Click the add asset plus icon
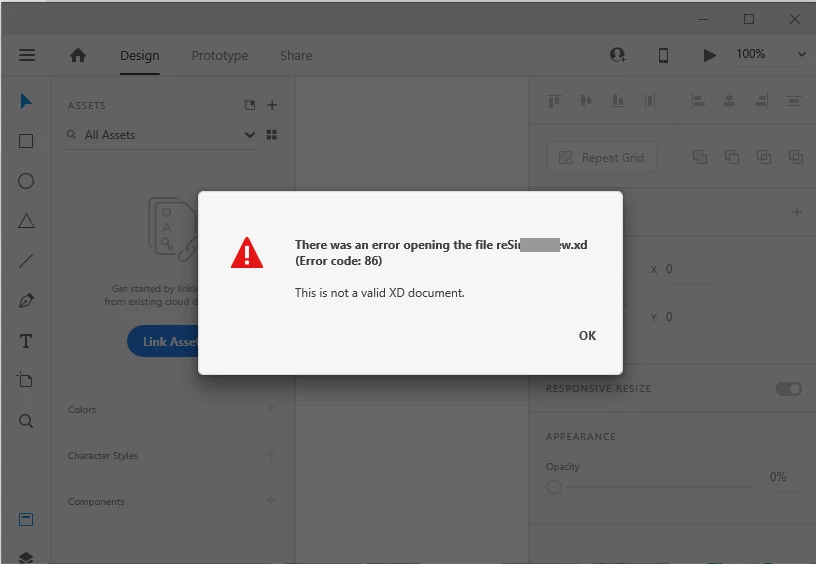Viewport: 816px width, 564px height. click(272, 105)
